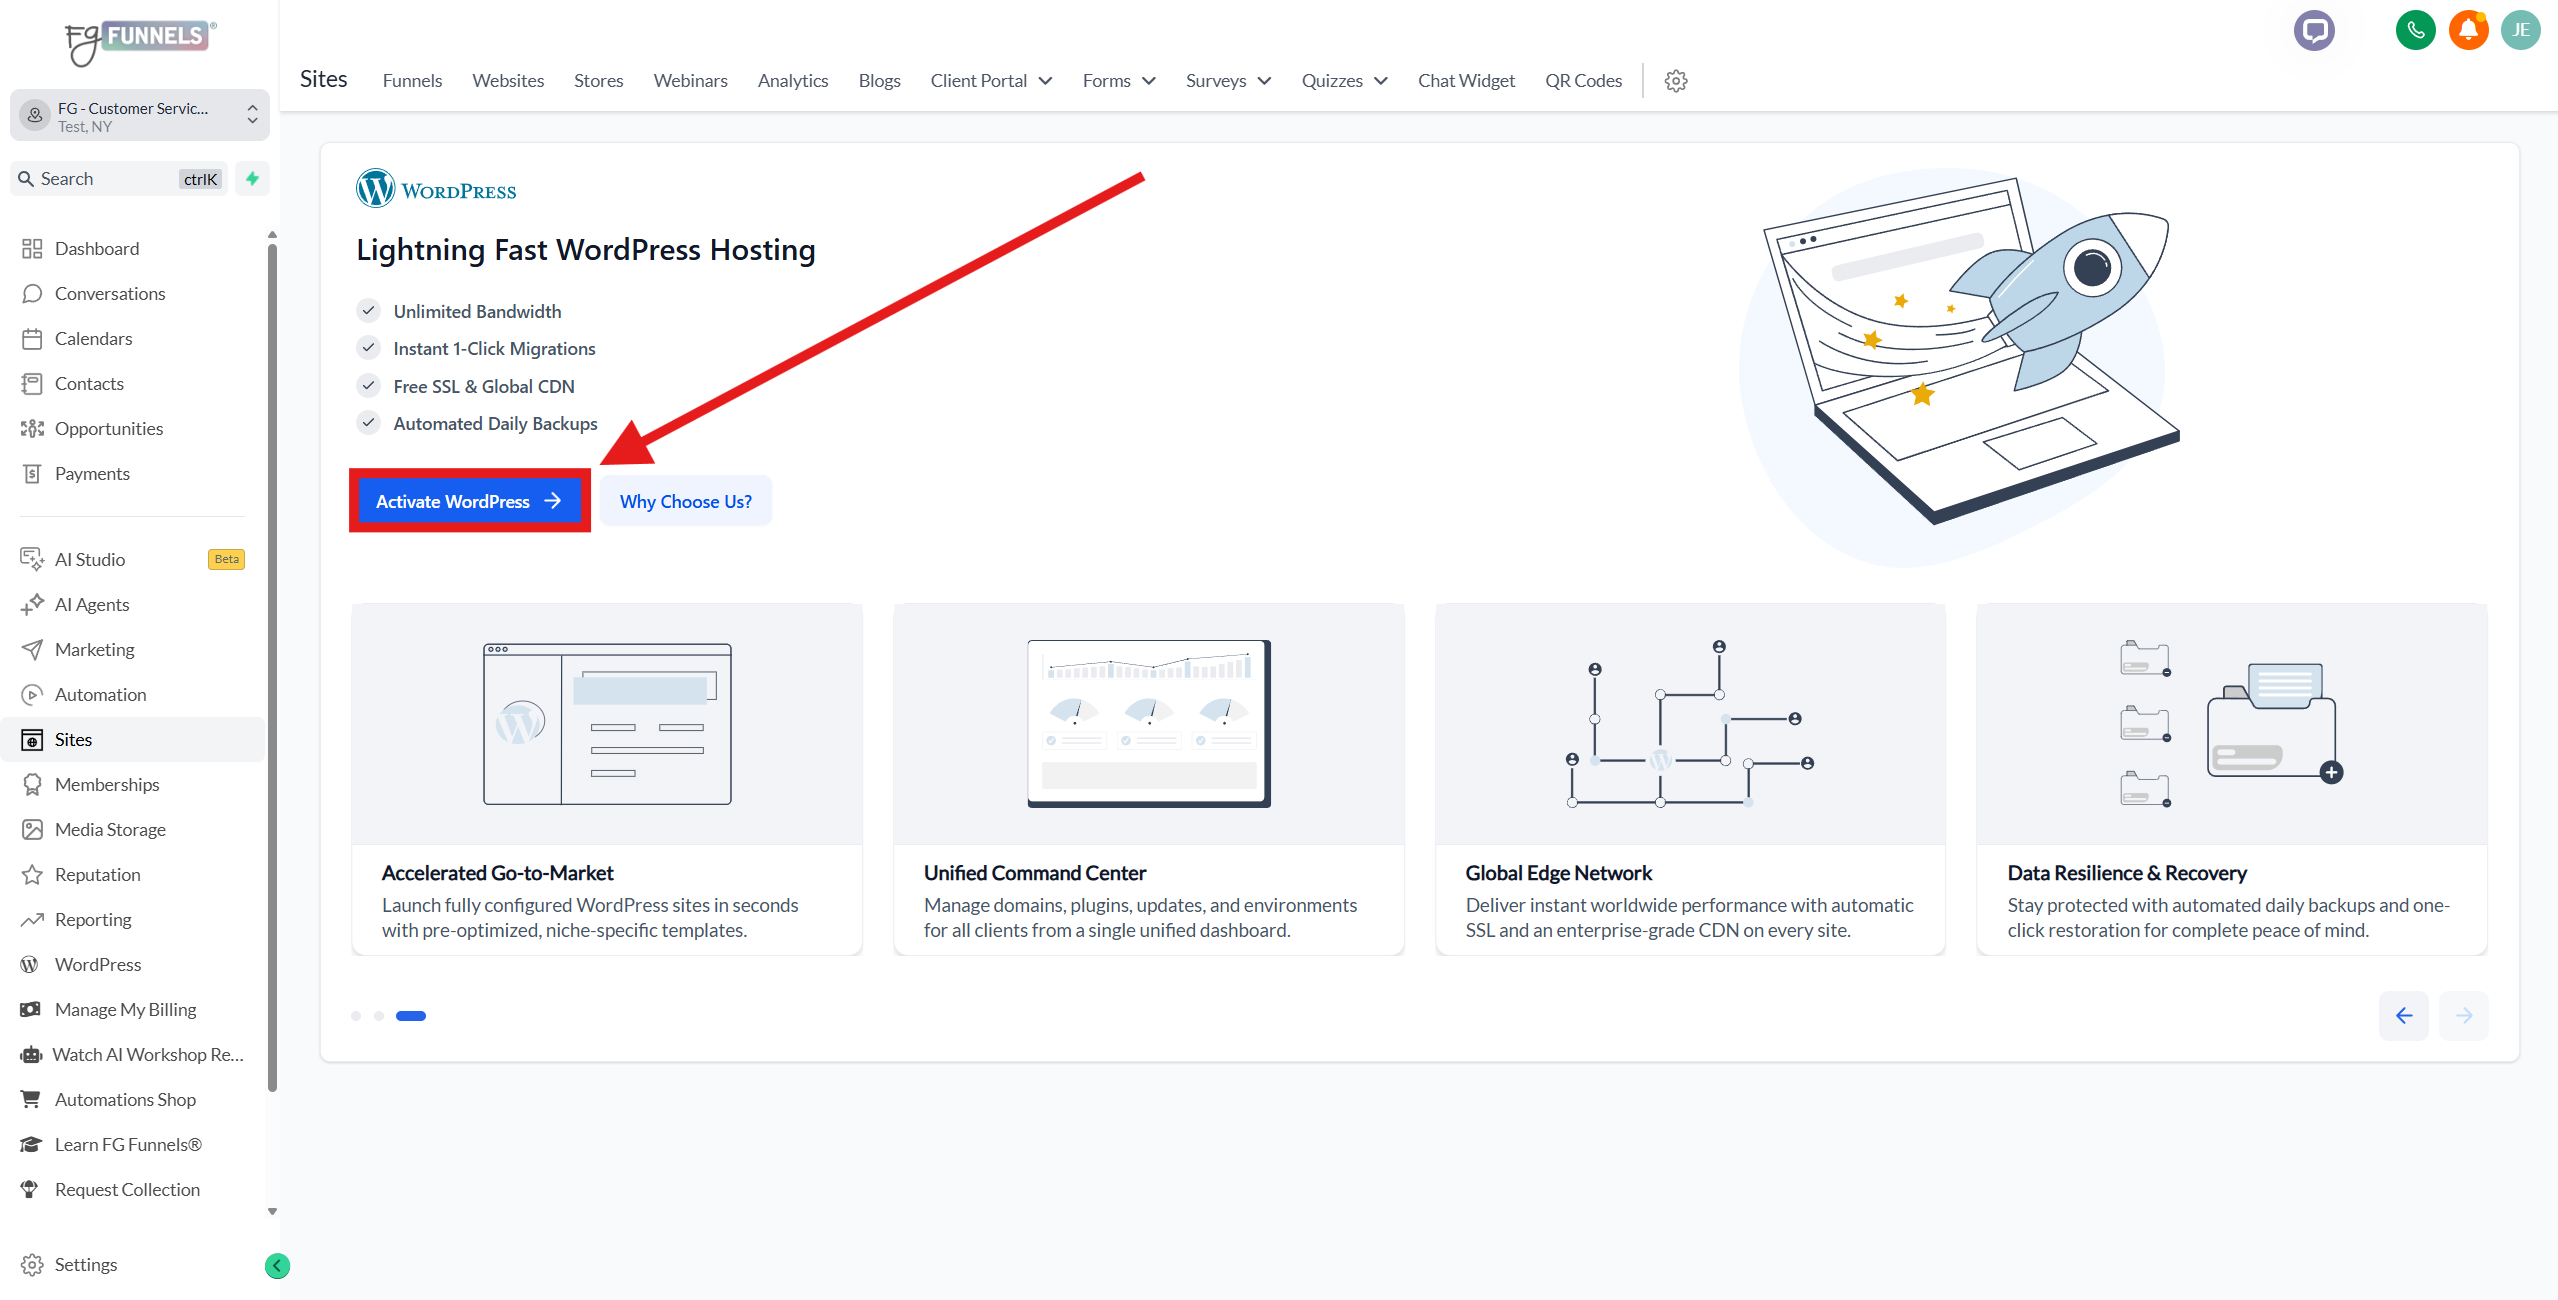Click Unlimited Bandwidth check mark
The width and height of the screenshot is (2558, 1300).
369,311
